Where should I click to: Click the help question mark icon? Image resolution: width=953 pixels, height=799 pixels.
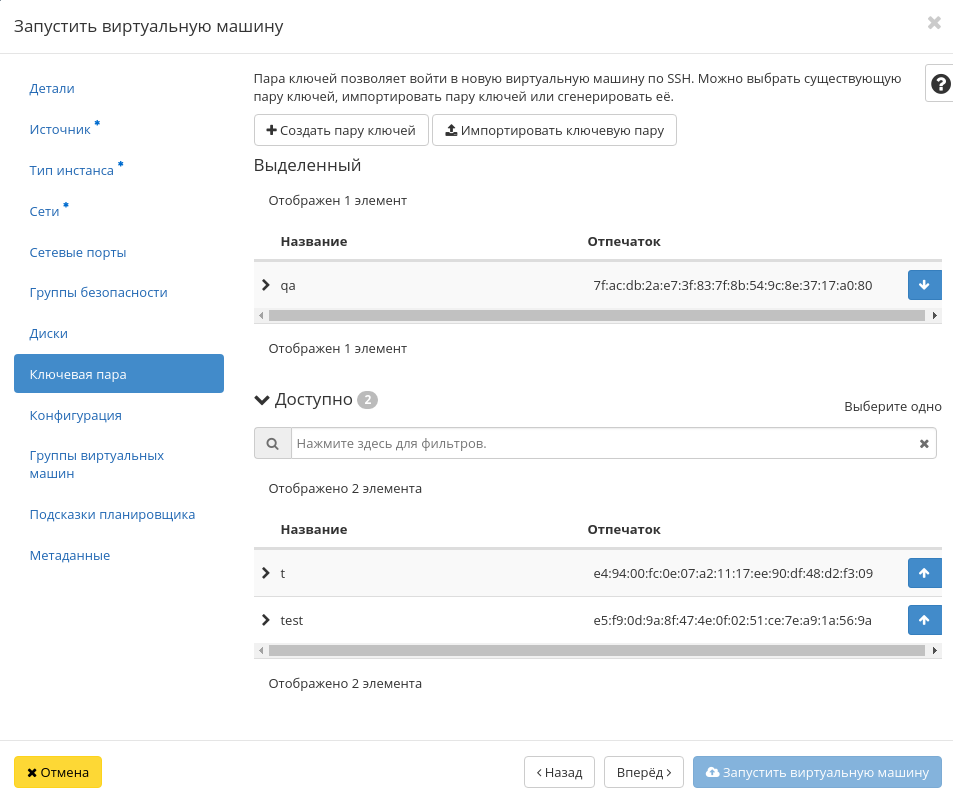click(x=940, y=85)
